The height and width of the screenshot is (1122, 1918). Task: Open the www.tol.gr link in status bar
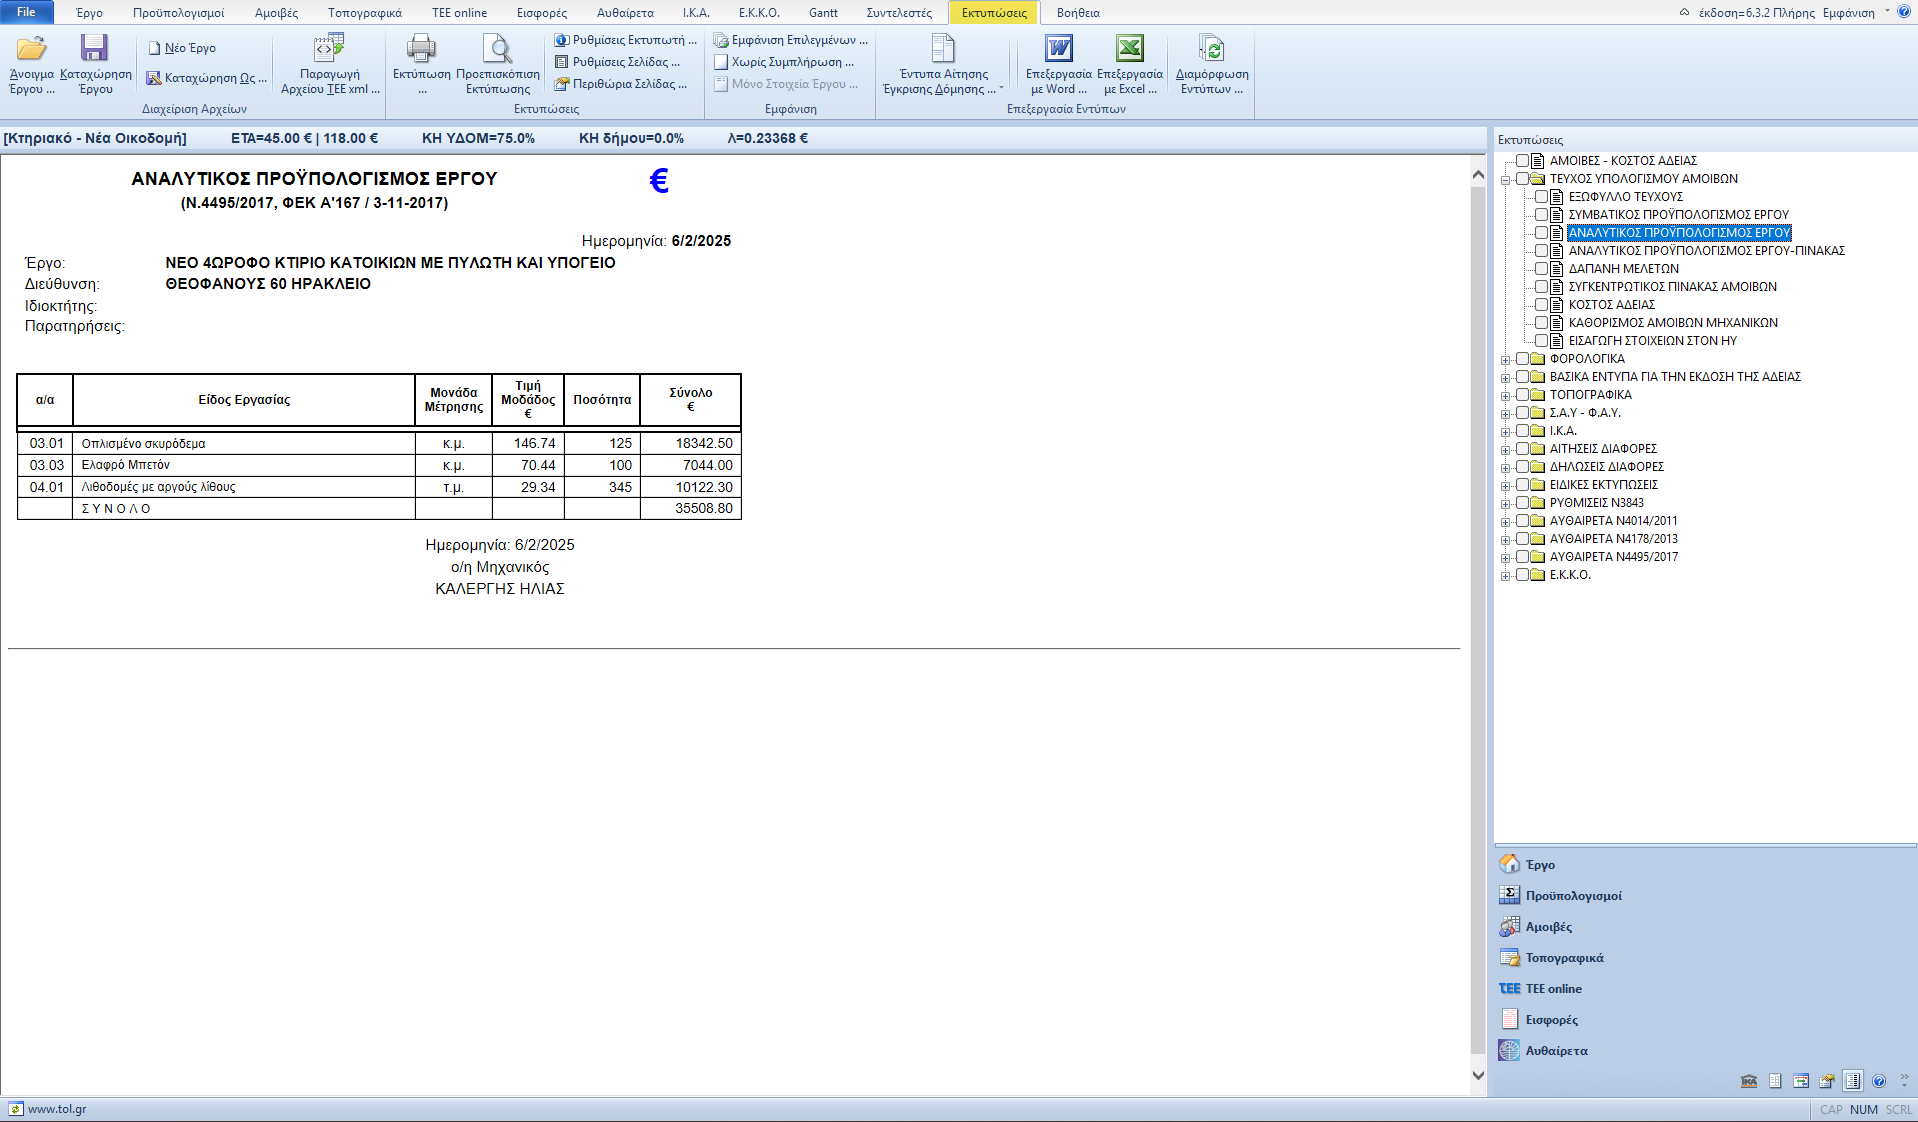click(x=56, y=1109)
